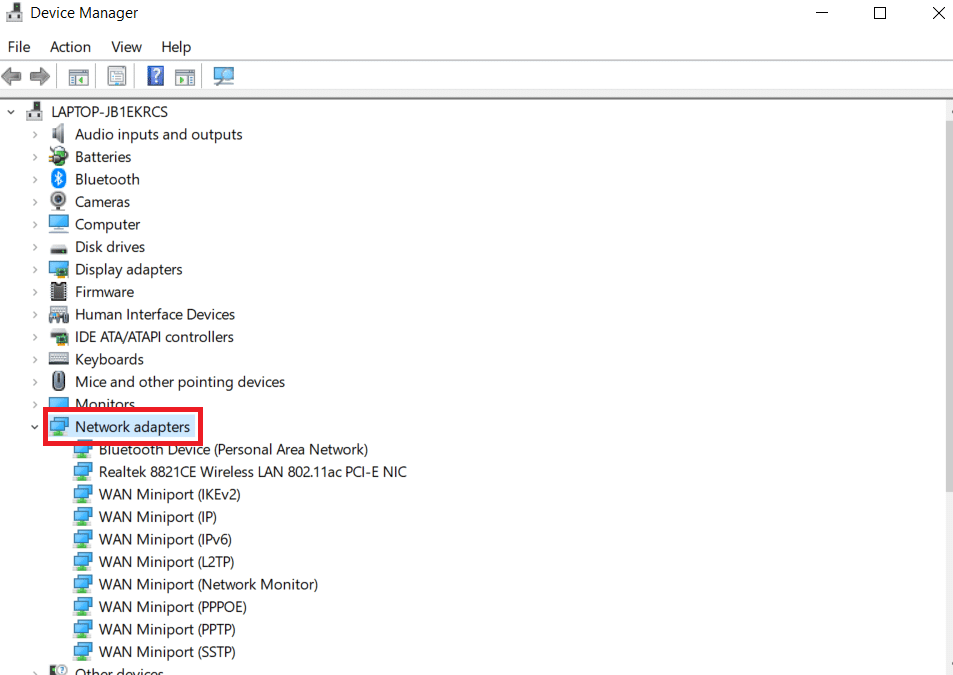Image resolution: width=953 pixels, height=675 pixels.
Task: Click the IDE ATA/ATAPI controllers icon
Action: [x=59, y=337]
